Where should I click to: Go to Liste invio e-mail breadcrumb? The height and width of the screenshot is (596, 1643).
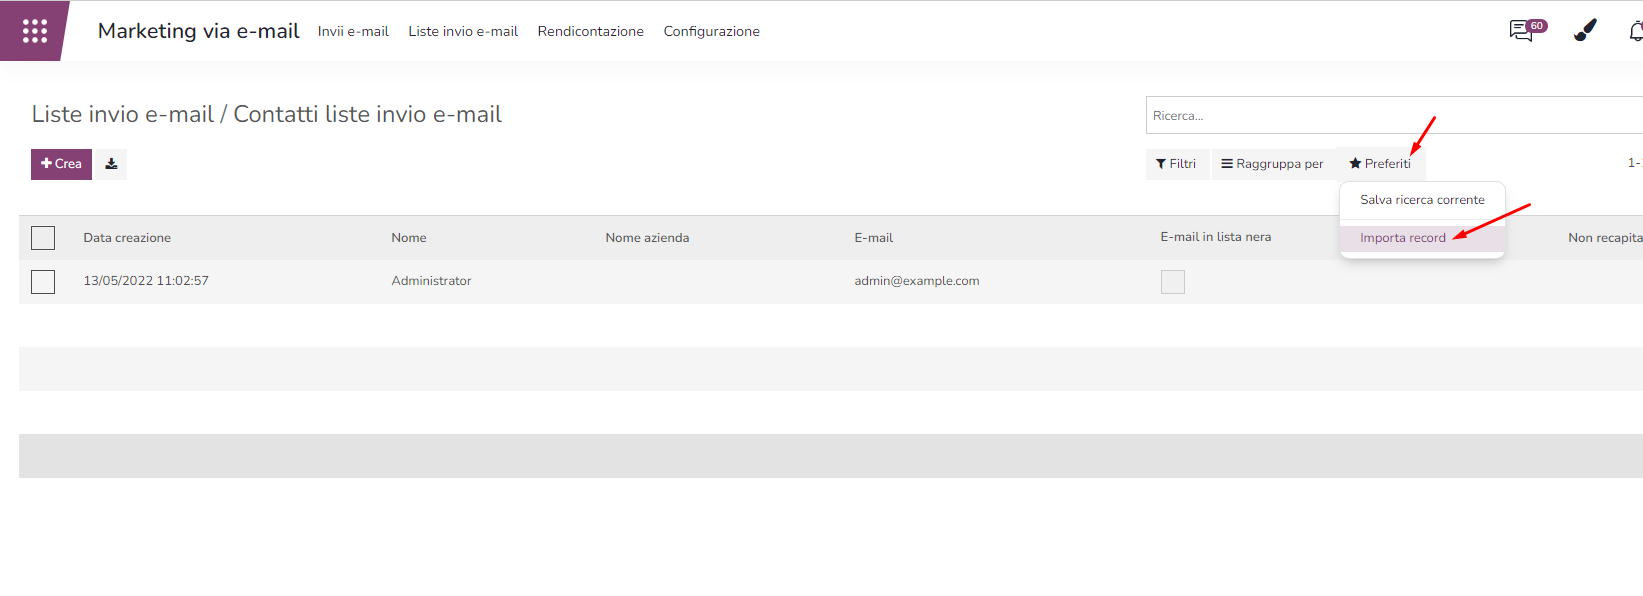click(123, 115)
